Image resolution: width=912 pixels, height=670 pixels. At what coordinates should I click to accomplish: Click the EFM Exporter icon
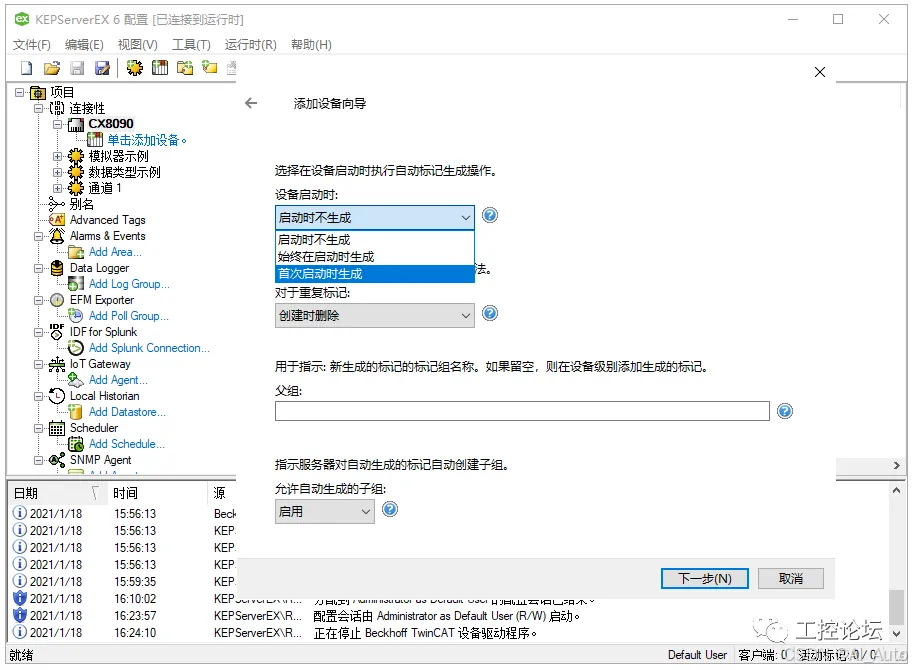point(56,300)
